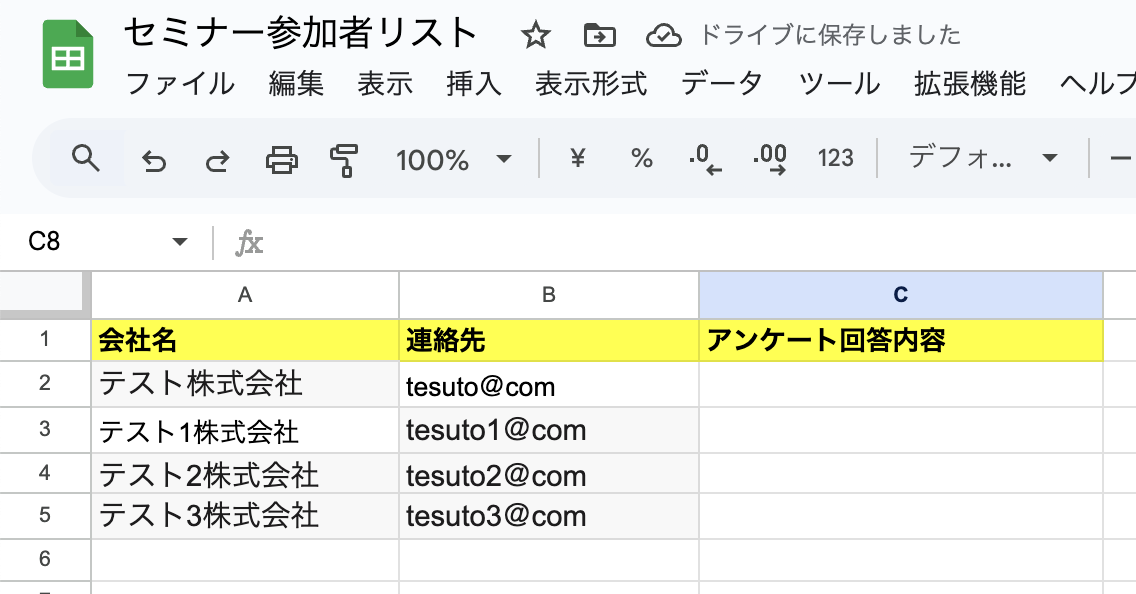
Task: Select the column C header
Action: click(900, 294)
